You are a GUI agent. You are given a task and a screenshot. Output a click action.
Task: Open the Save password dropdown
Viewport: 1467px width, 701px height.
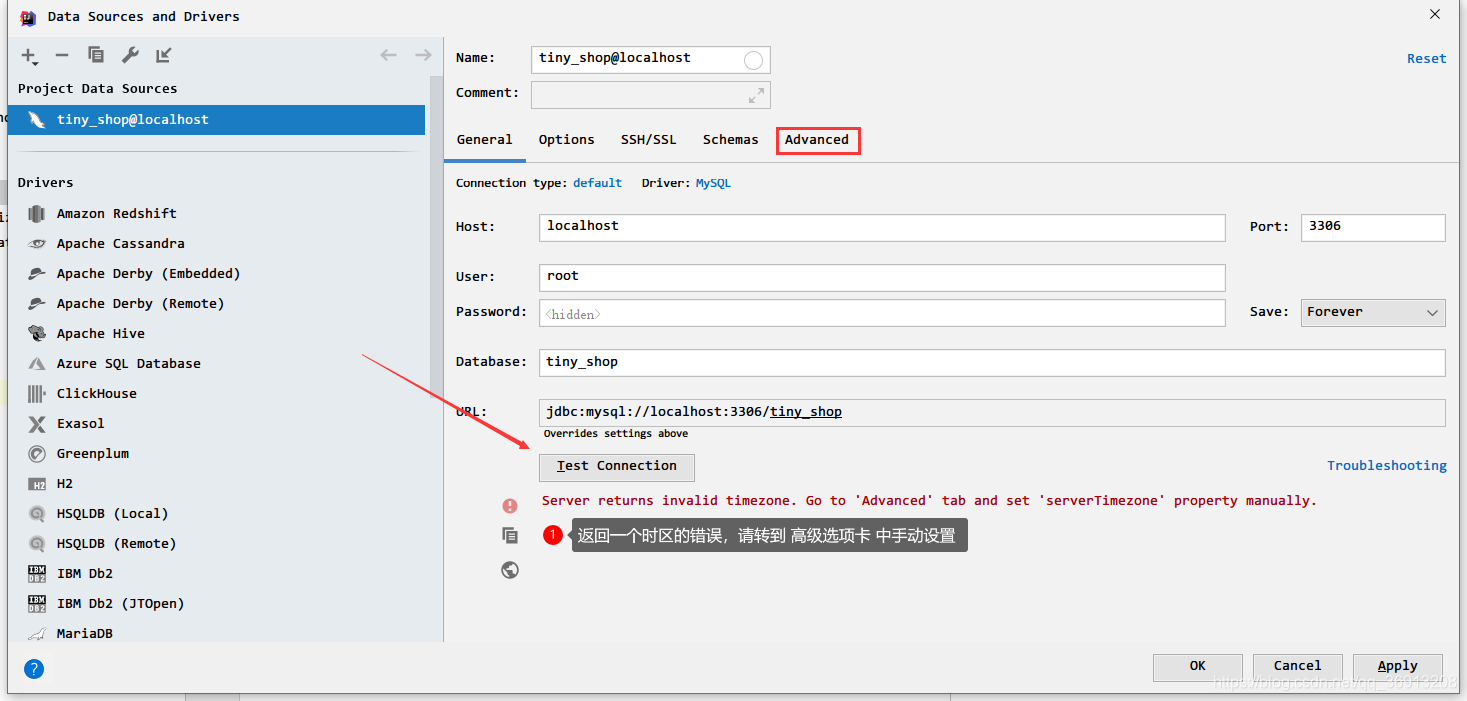click(1373, 312)
